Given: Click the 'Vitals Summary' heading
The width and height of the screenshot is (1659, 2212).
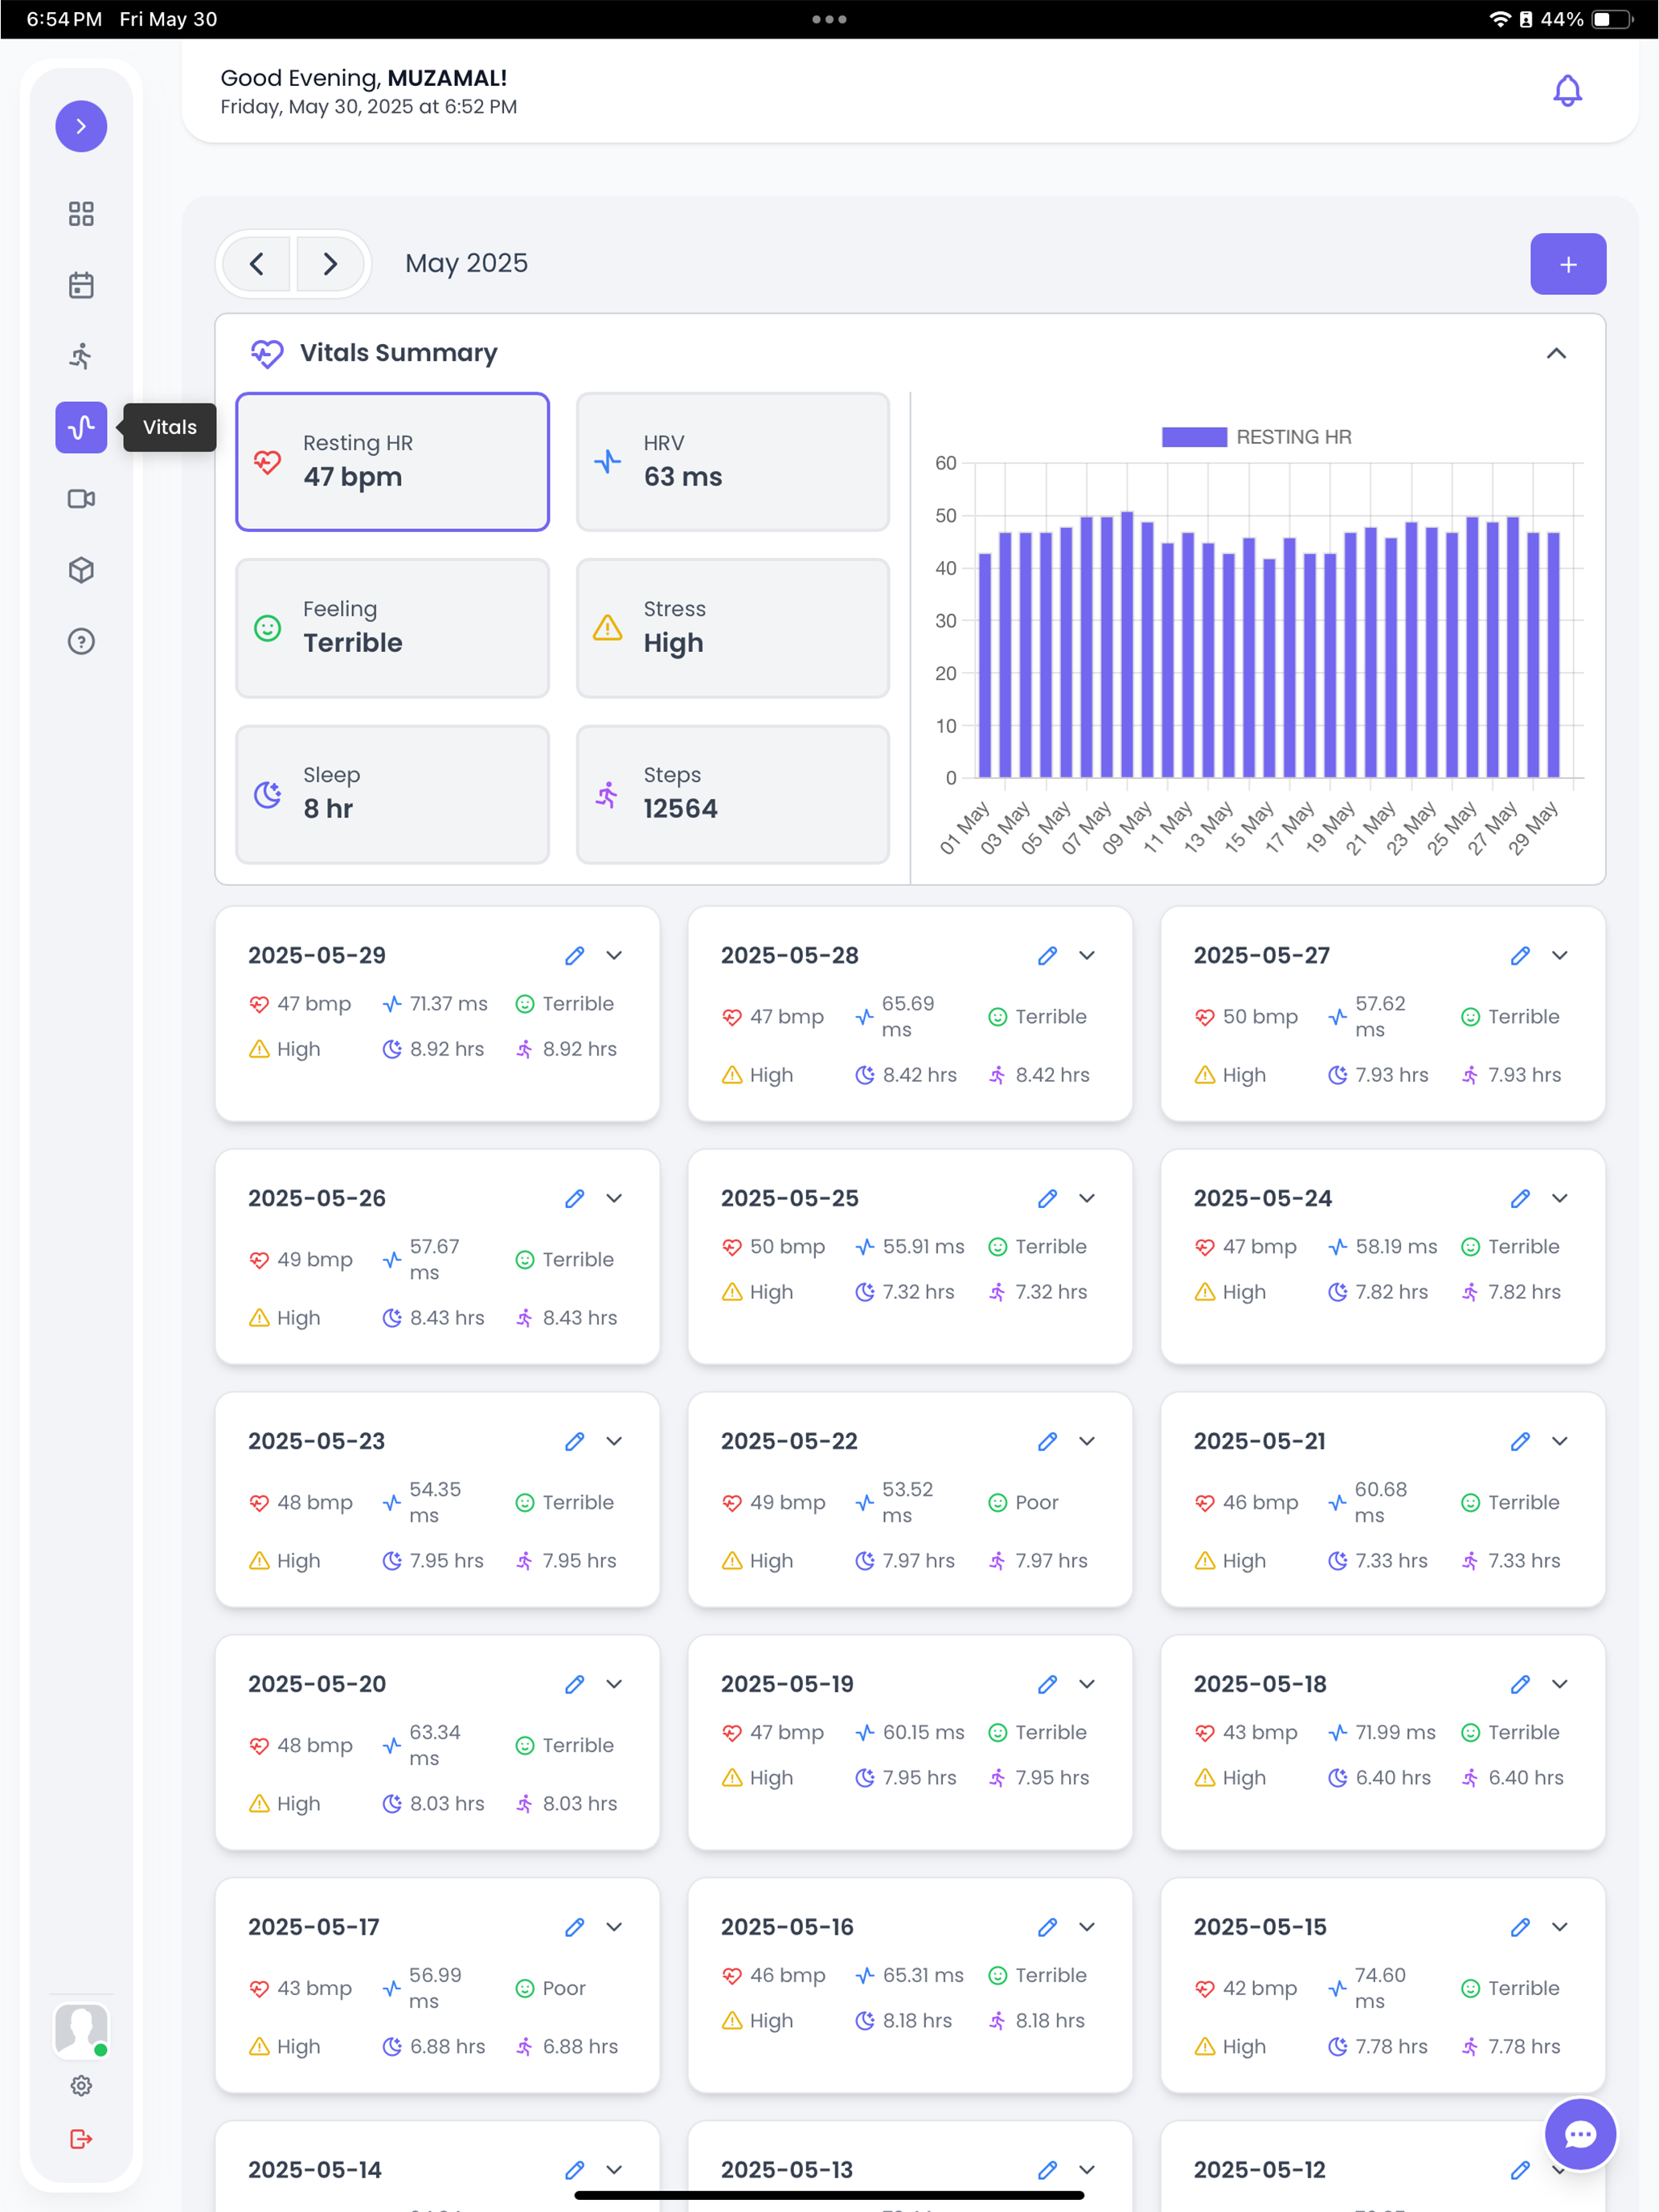Looking at the screenshot, I should tap(399, 353).
